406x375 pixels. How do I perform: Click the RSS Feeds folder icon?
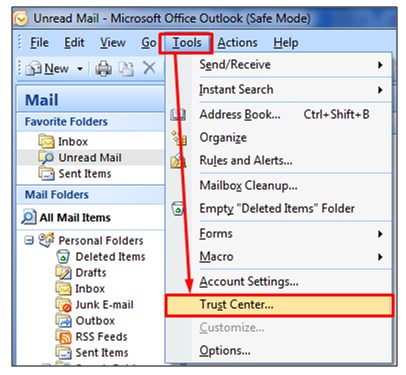tap(63, 336)
